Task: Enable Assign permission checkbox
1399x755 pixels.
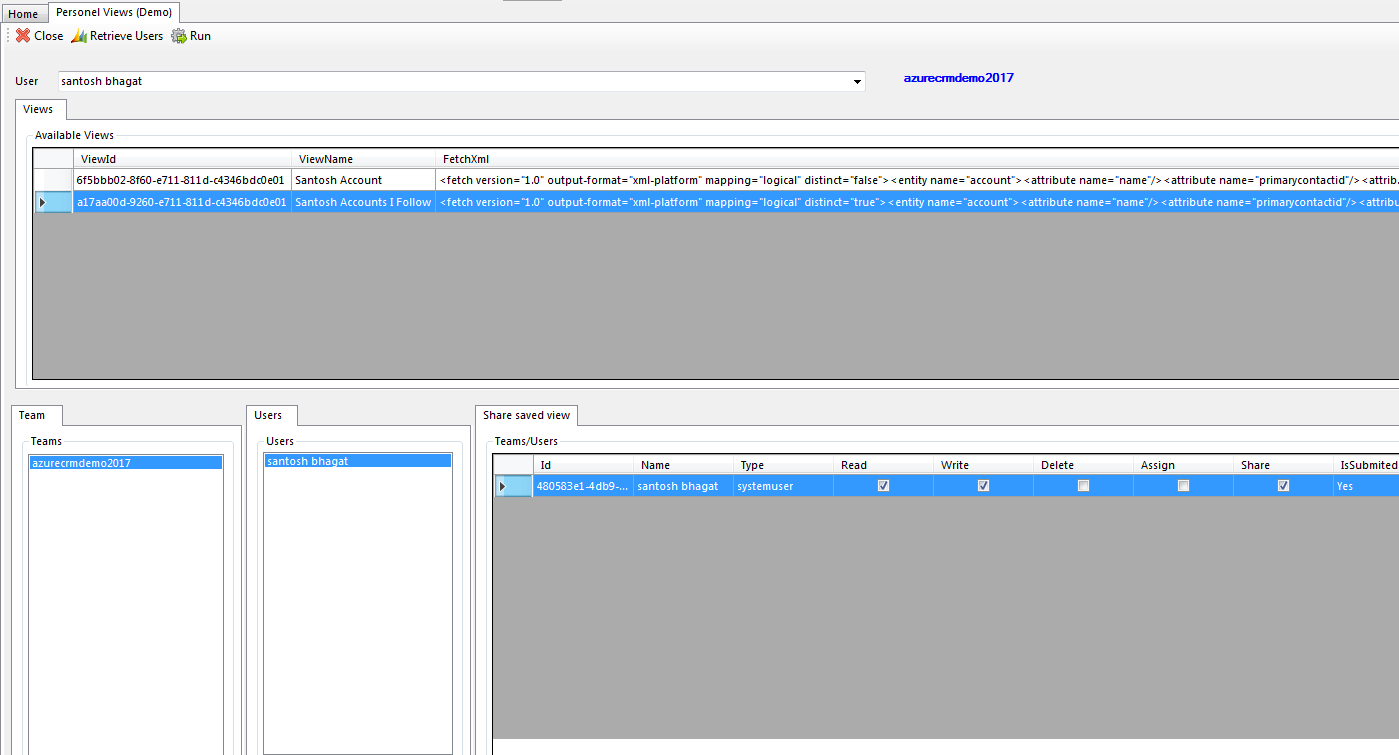Action: (x=1182, y=485)
